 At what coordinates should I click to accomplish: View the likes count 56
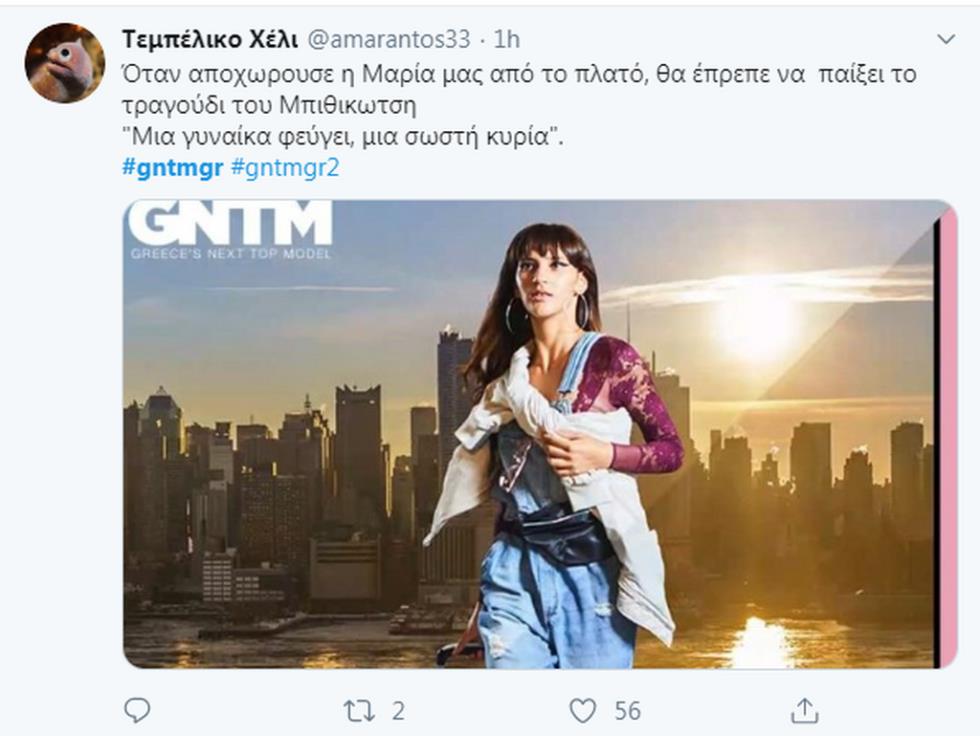628,711
